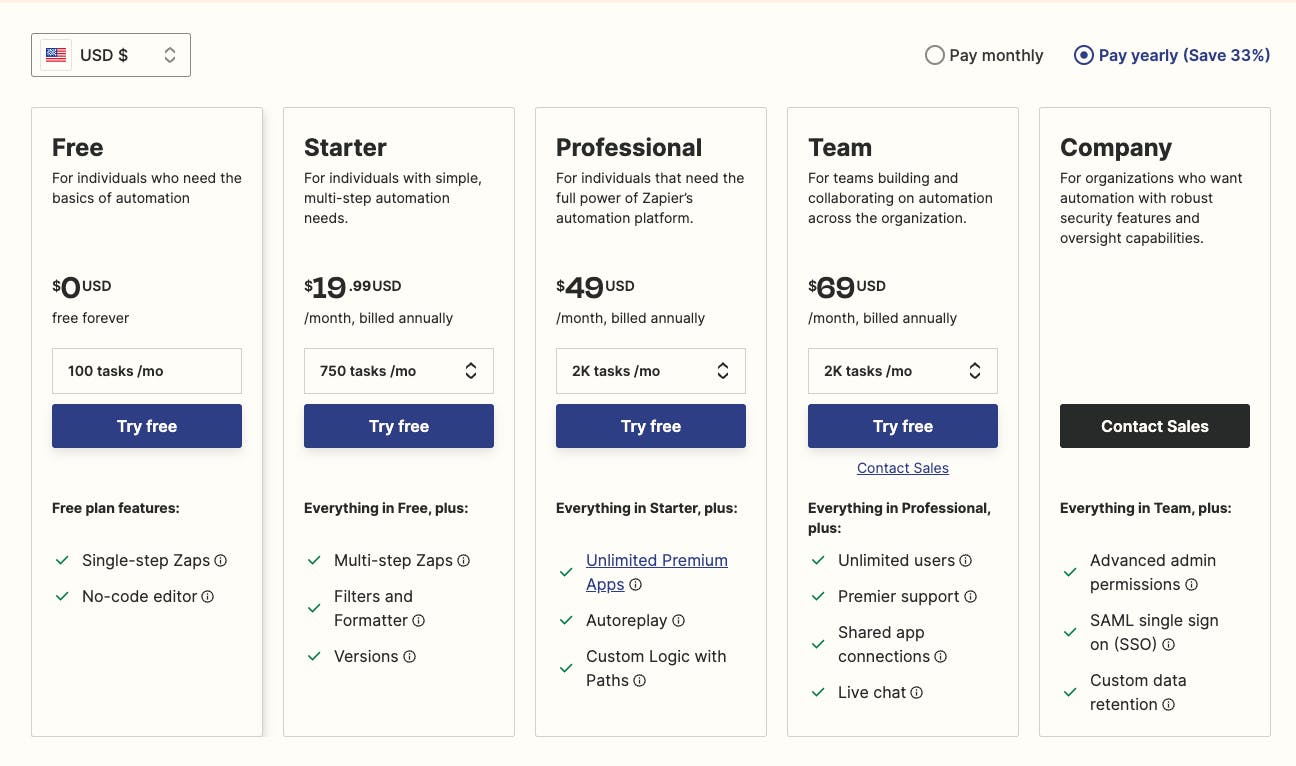Select Pay yearly (Save 33%) option
The width and height of the screenshot is (1296, 766).
tap(1083, 55)
